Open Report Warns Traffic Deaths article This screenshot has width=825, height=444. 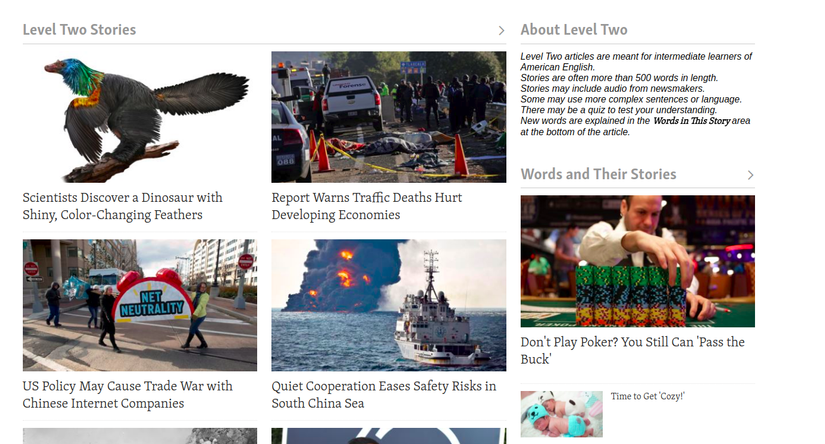pyautogui.click(x=367, y=206)
